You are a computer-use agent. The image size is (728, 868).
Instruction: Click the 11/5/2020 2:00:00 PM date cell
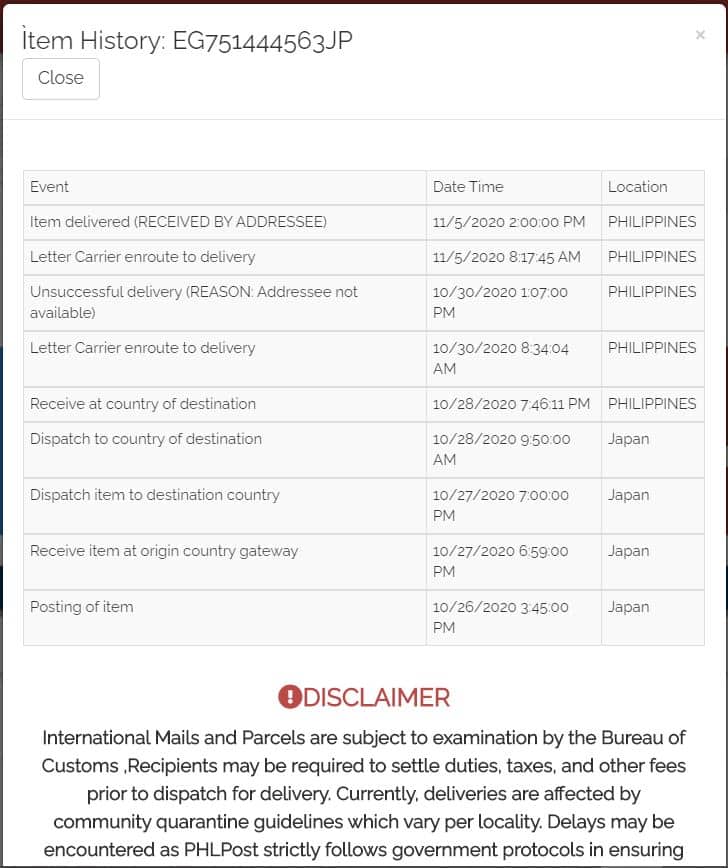[x=509, y=222]
